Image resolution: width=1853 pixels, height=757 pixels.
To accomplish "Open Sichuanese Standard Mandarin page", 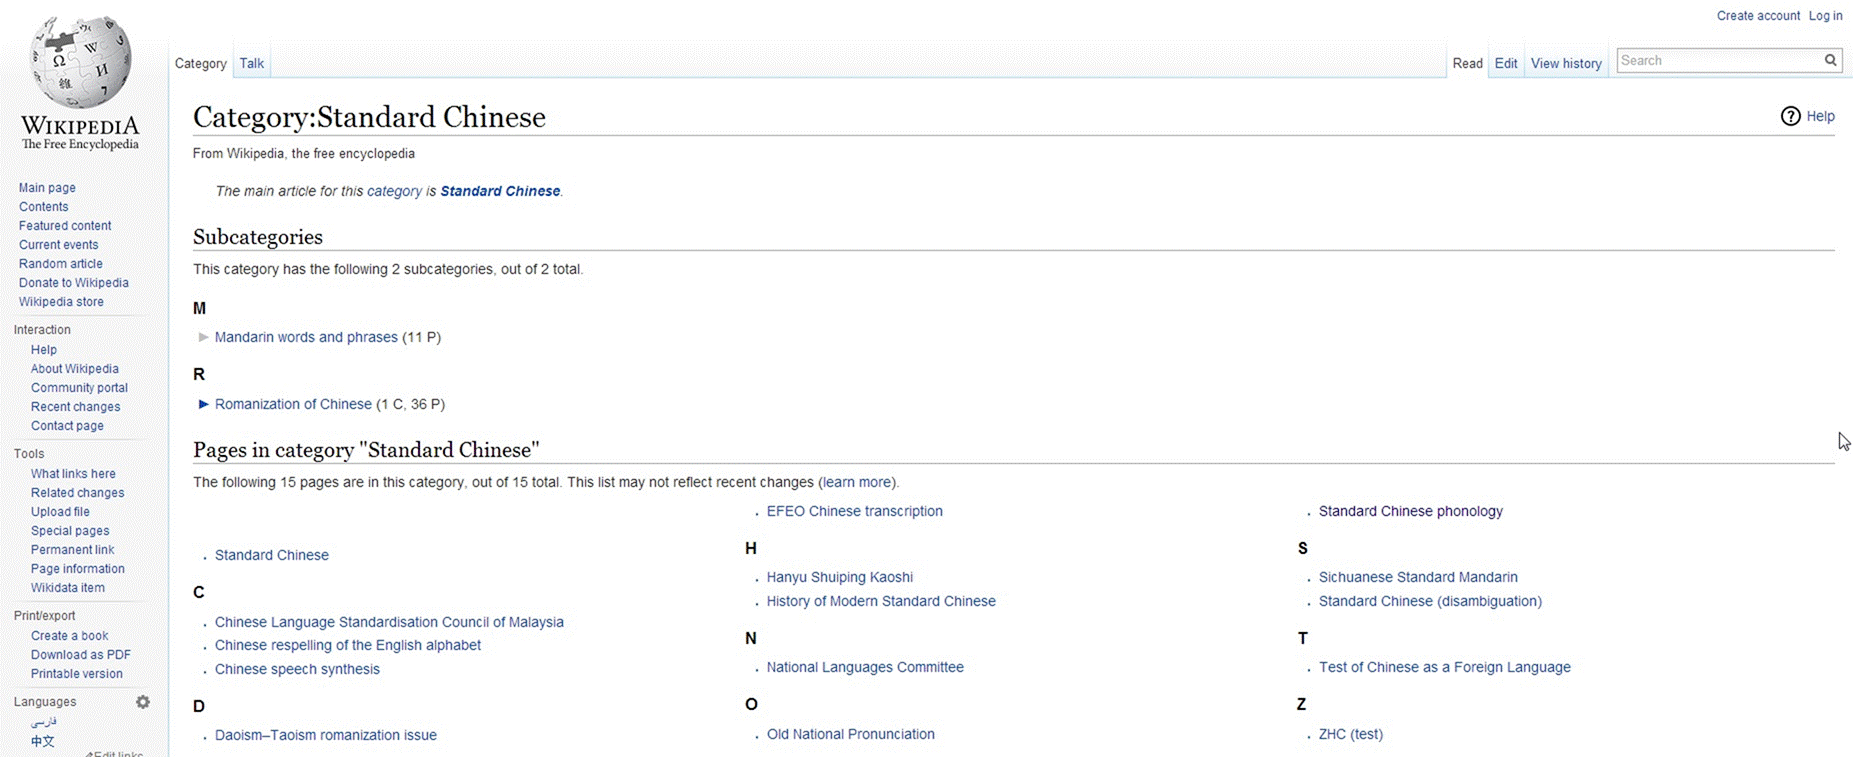I will coord(1418,577).
